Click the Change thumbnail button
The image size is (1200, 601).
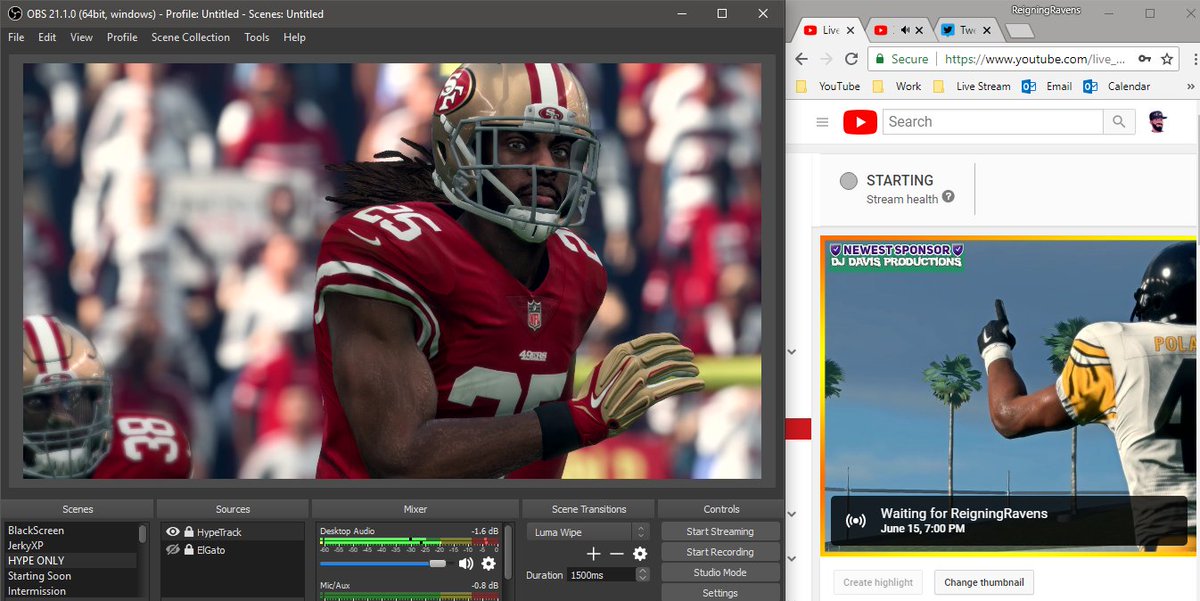click(984, 582)
